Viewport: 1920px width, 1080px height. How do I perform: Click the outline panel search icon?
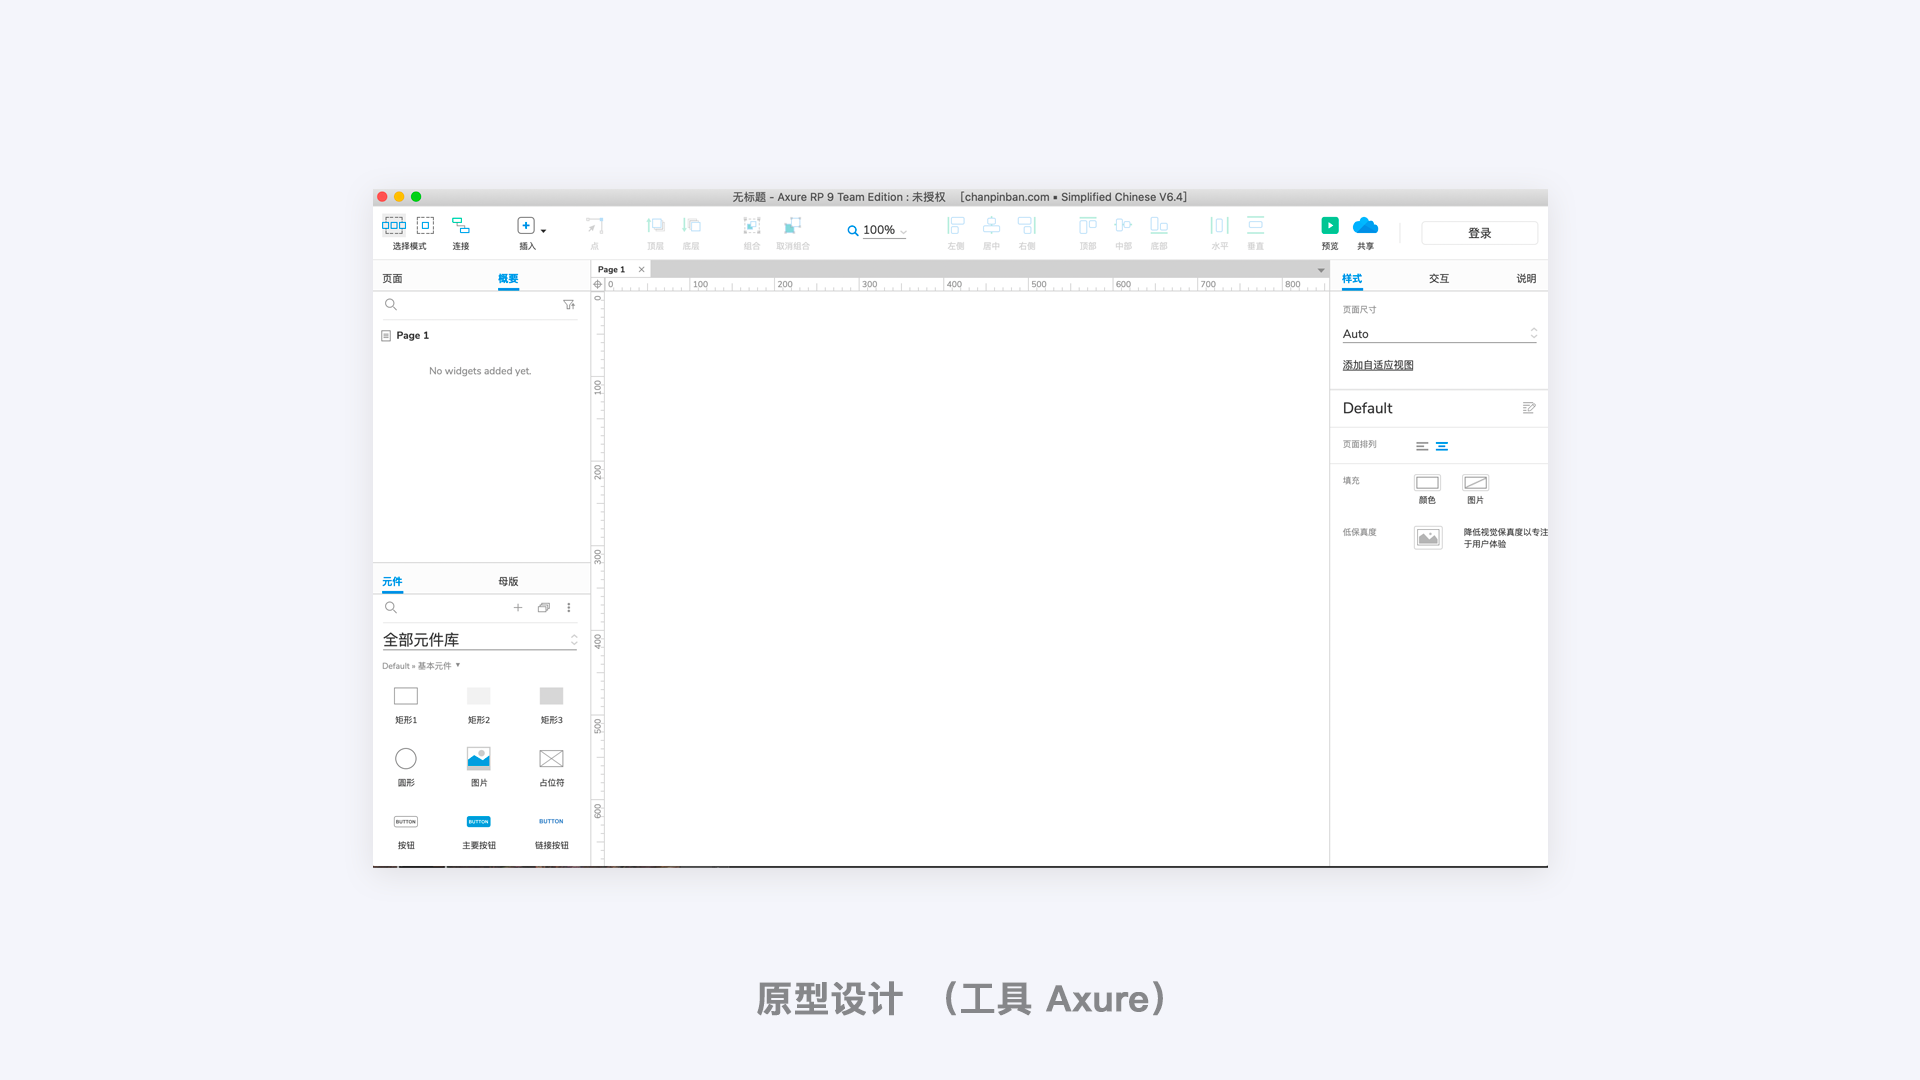coord(391,305)
